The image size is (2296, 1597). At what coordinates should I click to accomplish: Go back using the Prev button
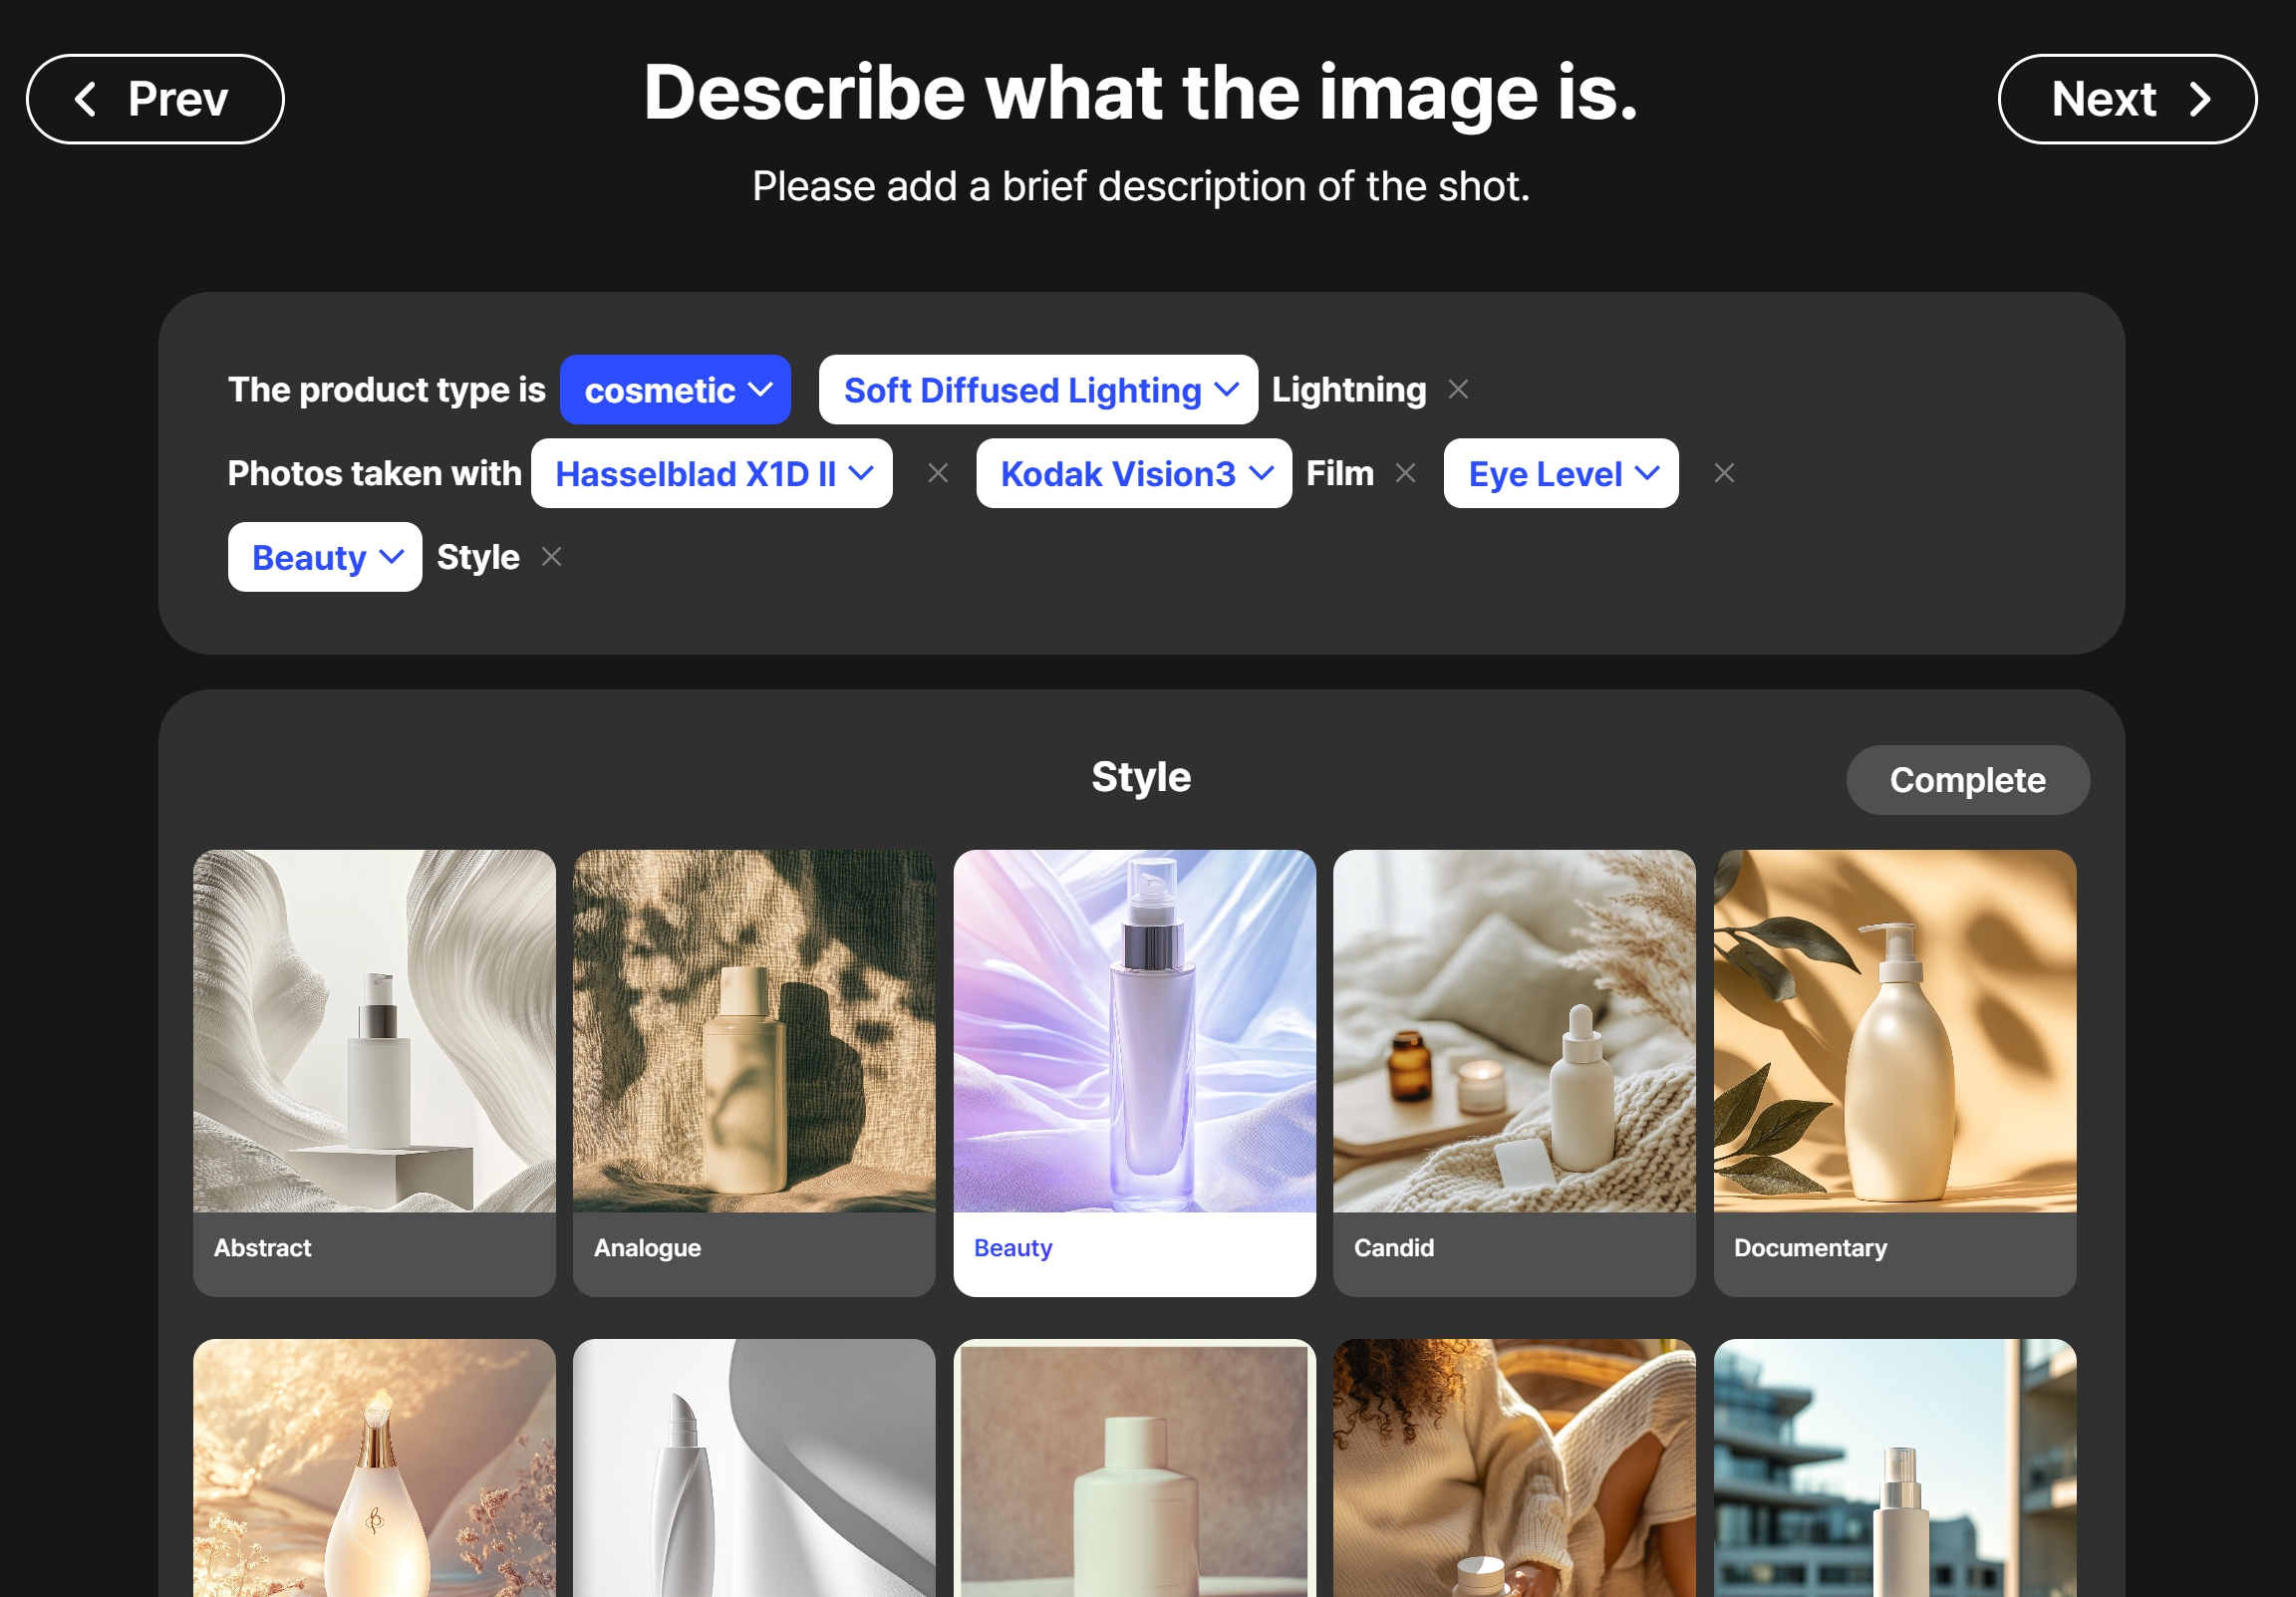155,99
